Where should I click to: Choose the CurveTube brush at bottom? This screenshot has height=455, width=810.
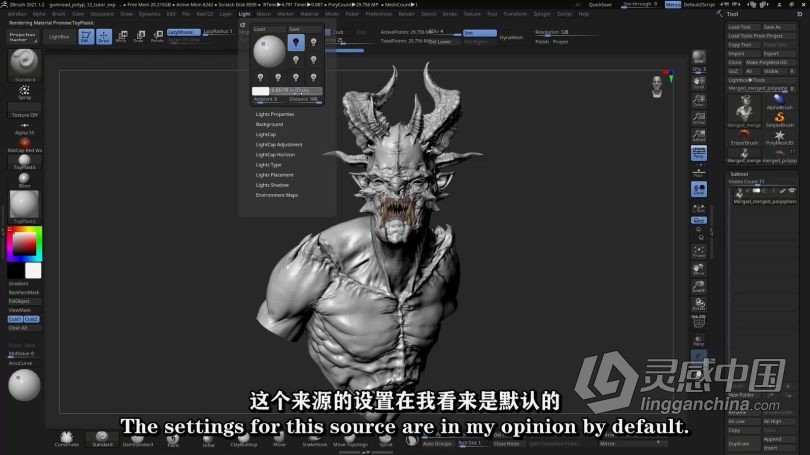click(67, 439)
